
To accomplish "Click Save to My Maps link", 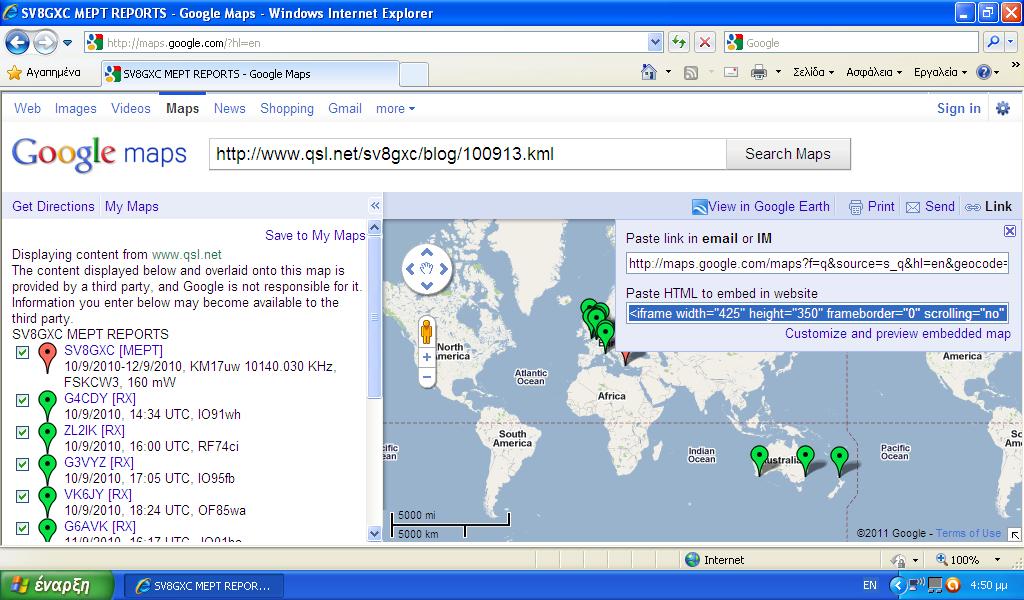I will pyautogui.click(x=315, y=236).
